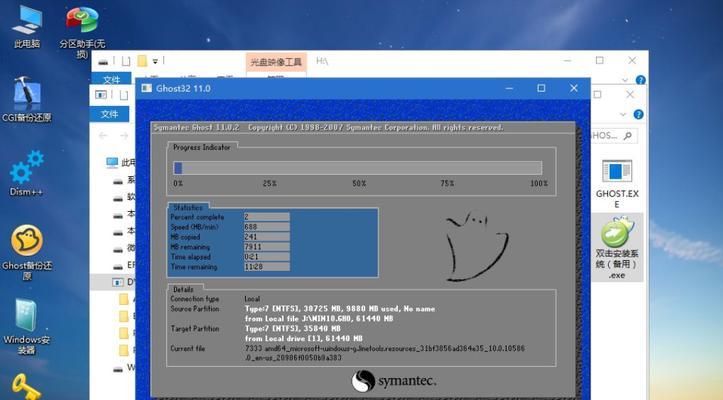This screenshot has width=723, height=400.
Task: Go back in the front Explorer window
Action: pyautogui.click(x=103, y=136)
